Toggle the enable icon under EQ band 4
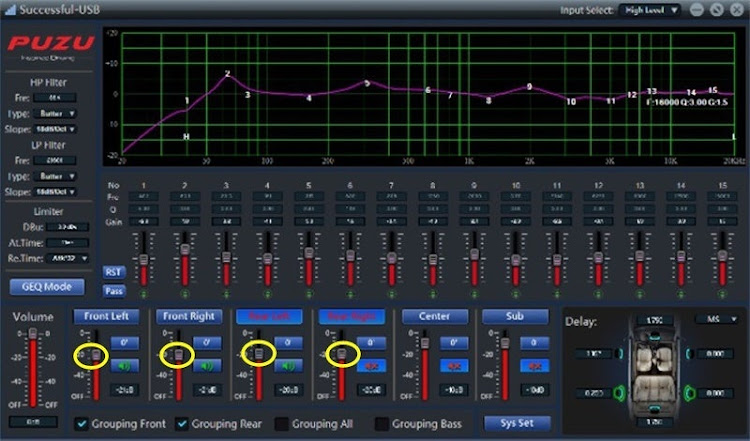Image resolution: width=750 pixels, height=441 pixels. click(x=267, y=294)
